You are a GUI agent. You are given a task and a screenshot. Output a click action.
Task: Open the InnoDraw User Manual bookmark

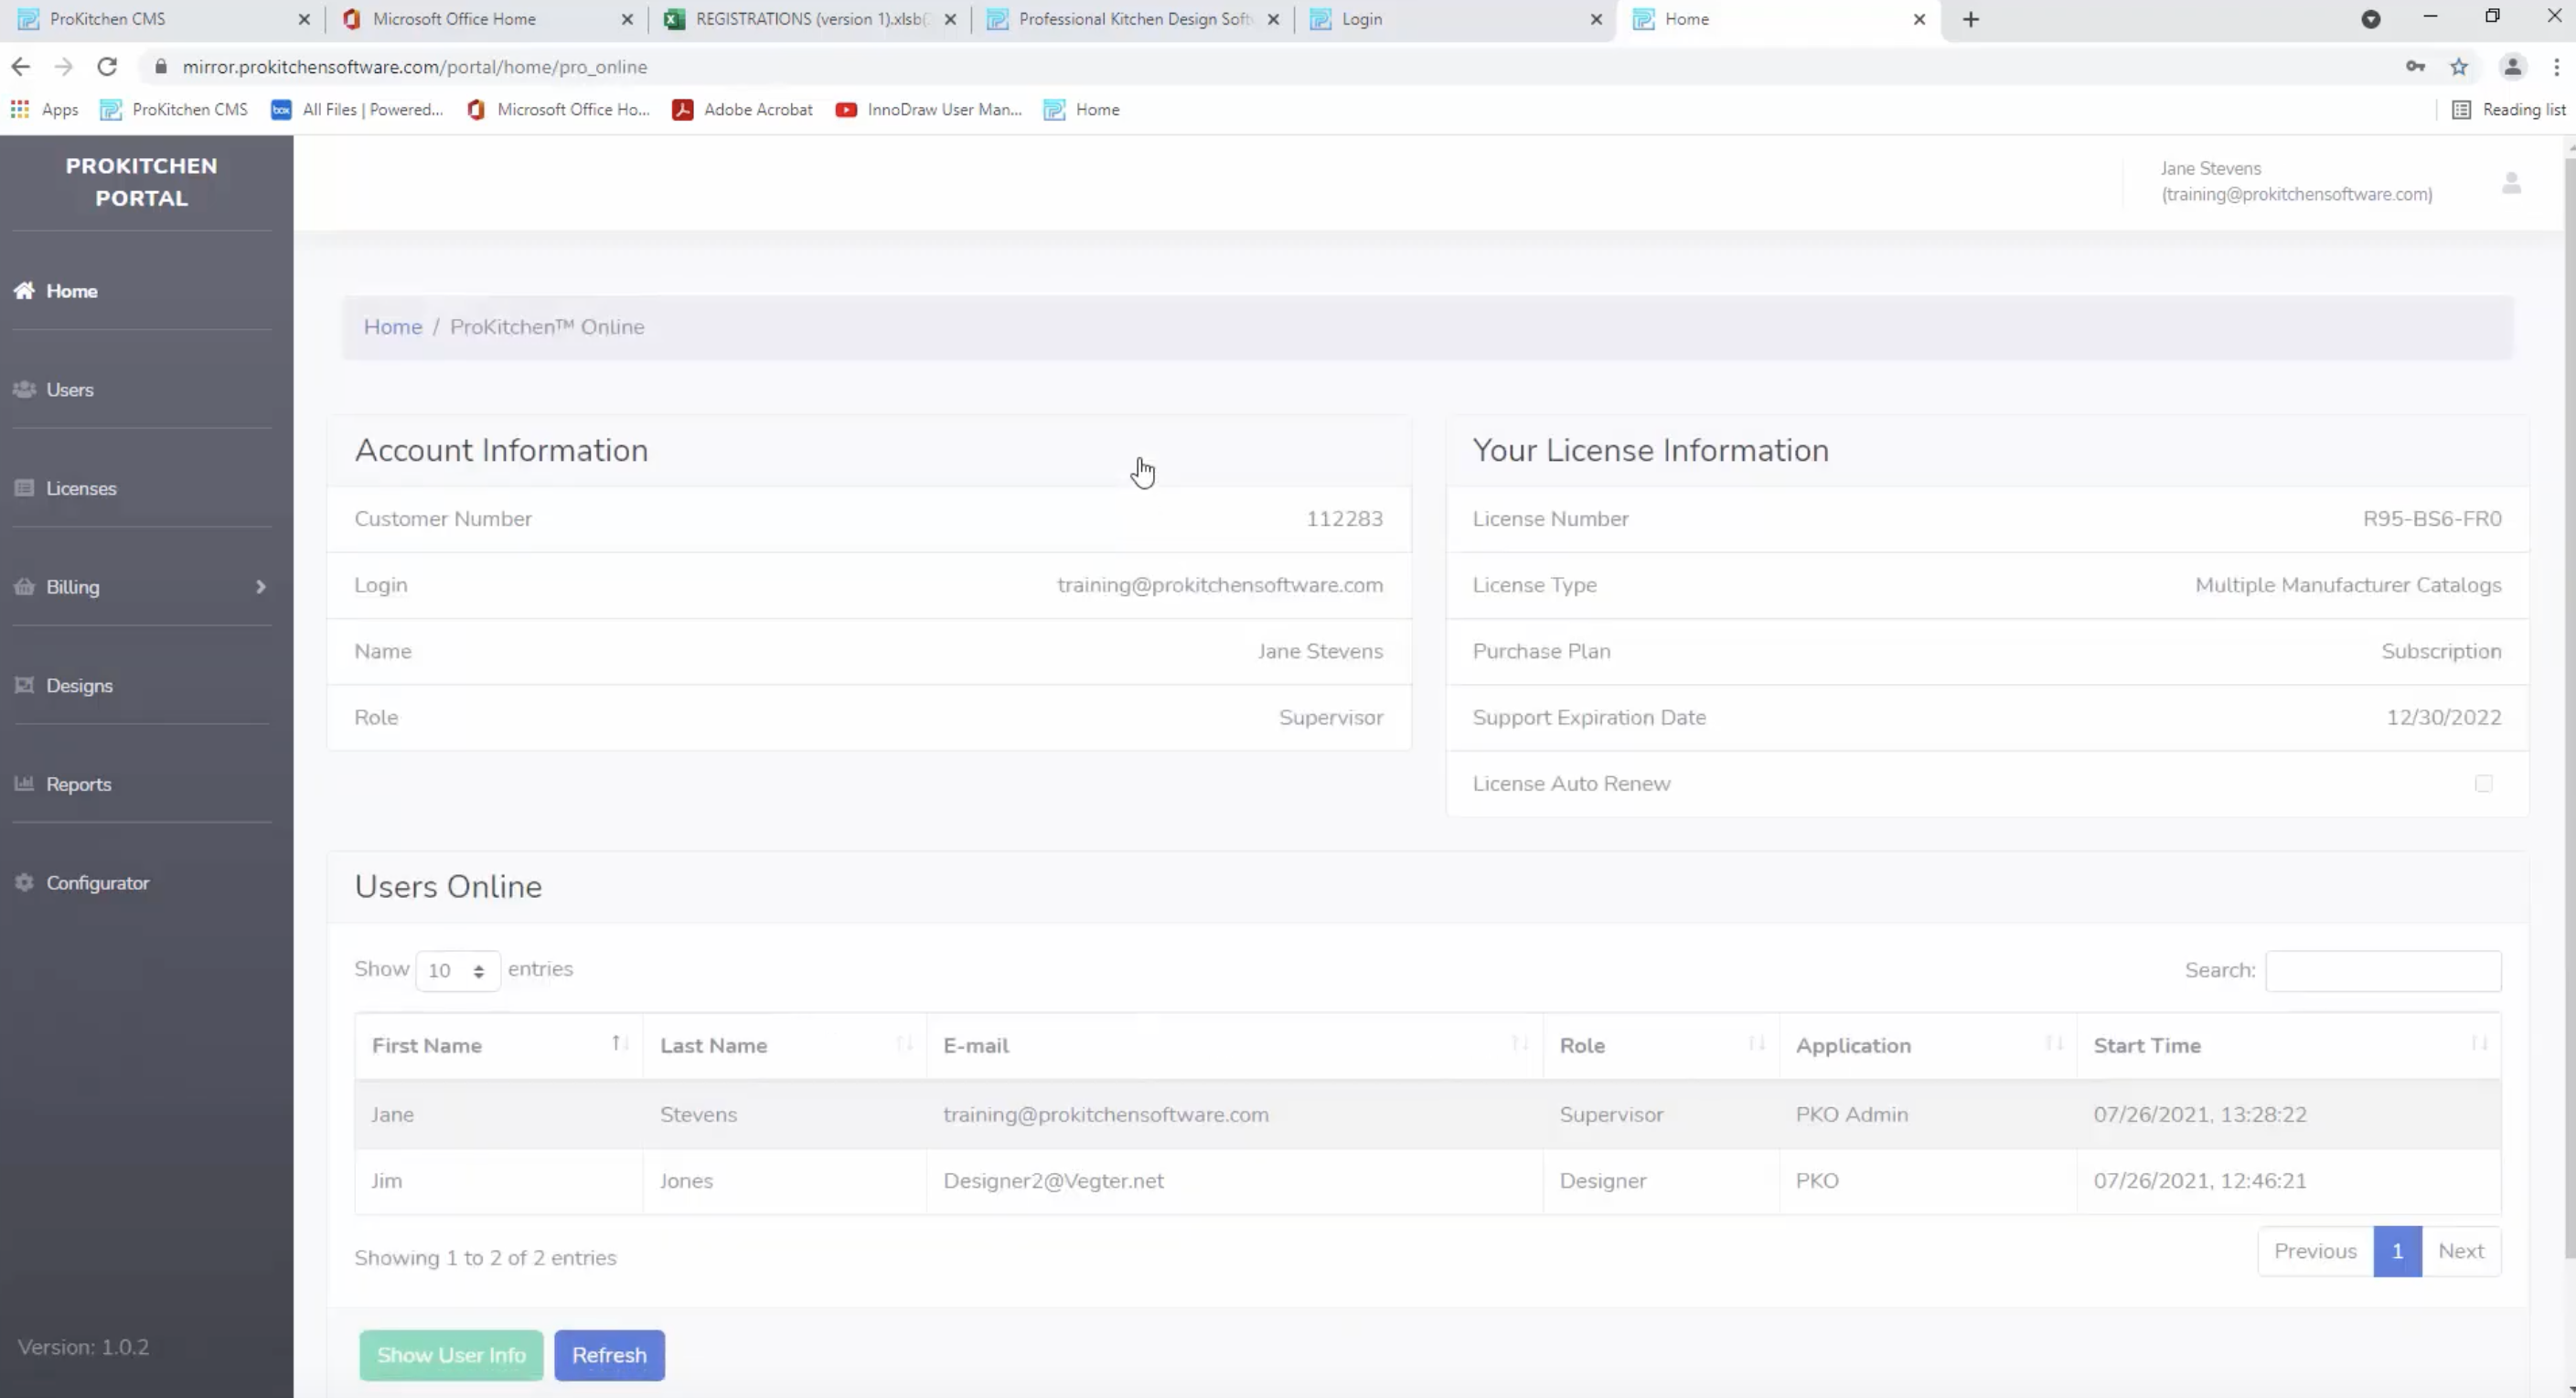(x=929, y=110)
